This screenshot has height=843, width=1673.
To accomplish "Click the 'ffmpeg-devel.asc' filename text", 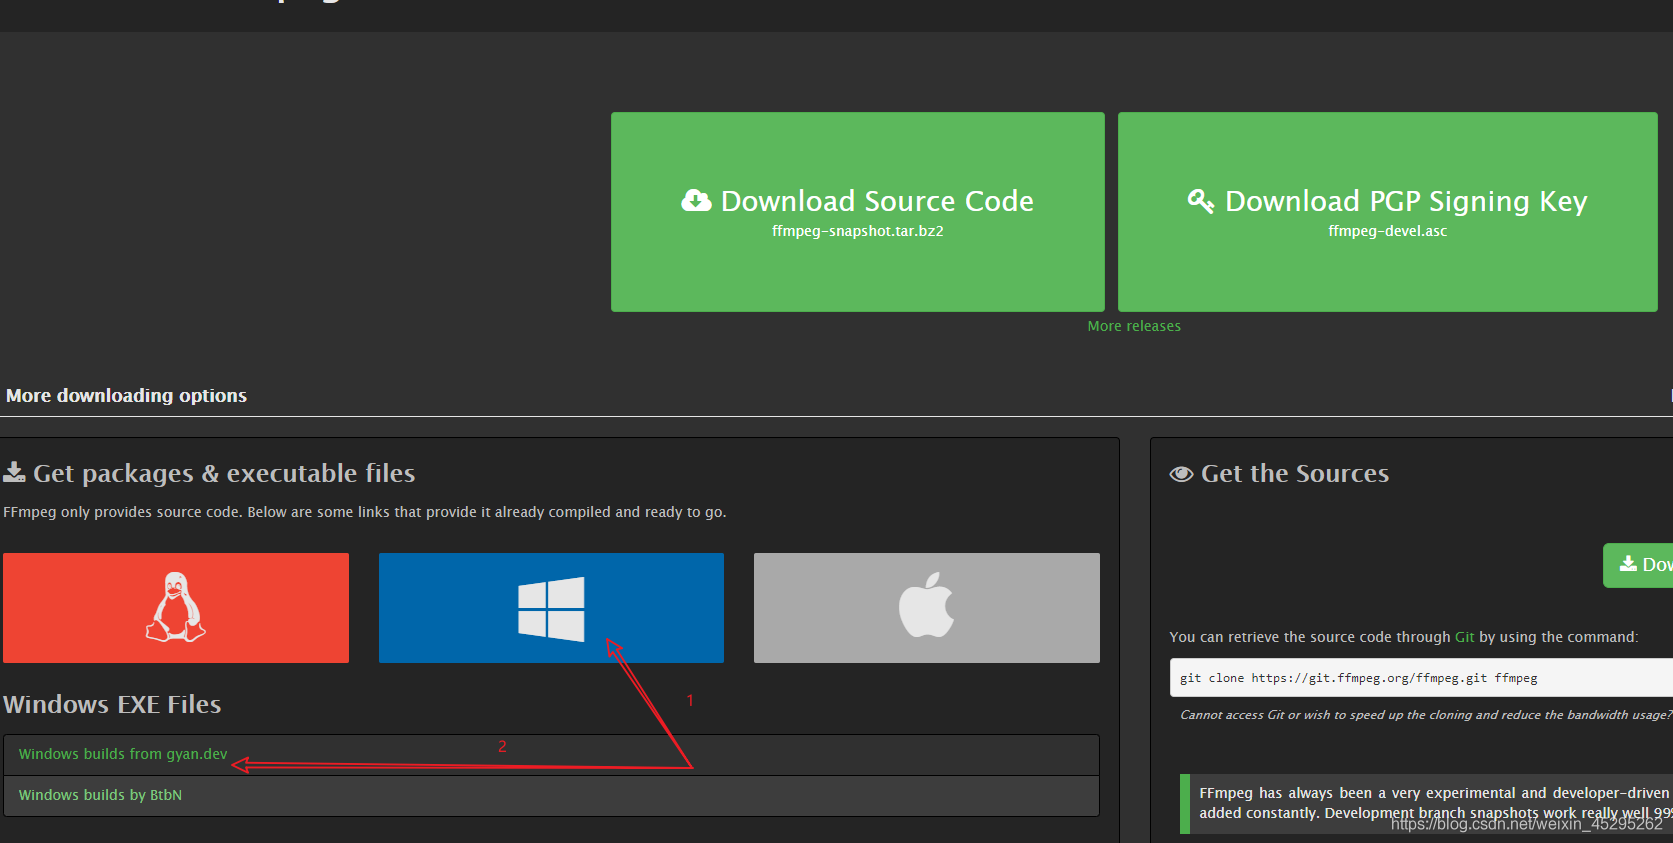I will click(x=1387, y=231).
